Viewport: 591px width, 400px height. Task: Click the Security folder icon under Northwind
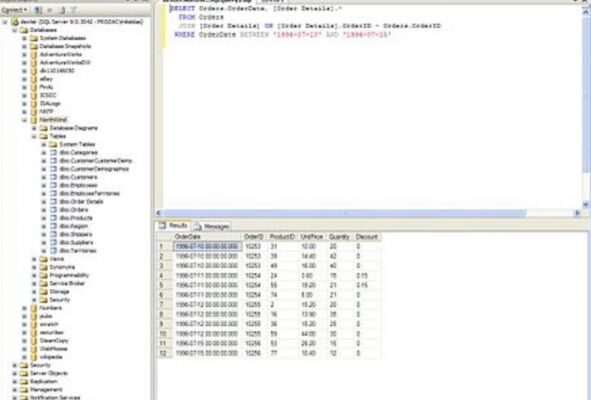pos(44,300)
